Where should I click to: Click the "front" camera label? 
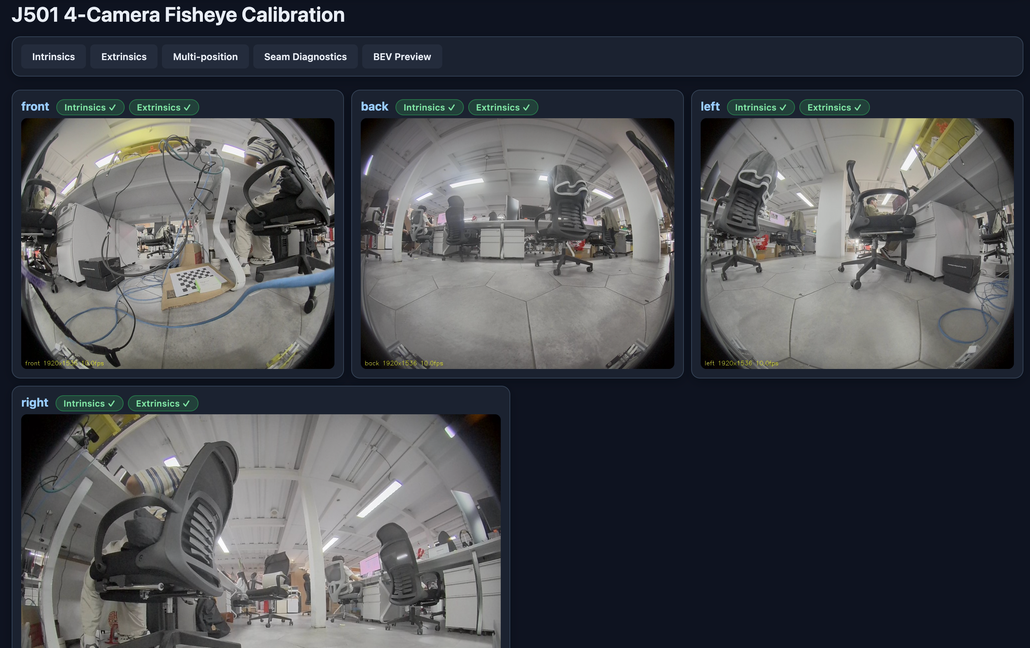tap(35, 106)
